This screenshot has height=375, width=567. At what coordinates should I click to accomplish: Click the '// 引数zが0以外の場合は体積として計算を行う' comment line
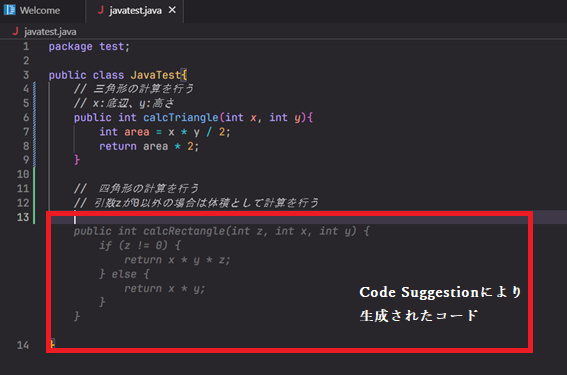[x=196, y=203]
